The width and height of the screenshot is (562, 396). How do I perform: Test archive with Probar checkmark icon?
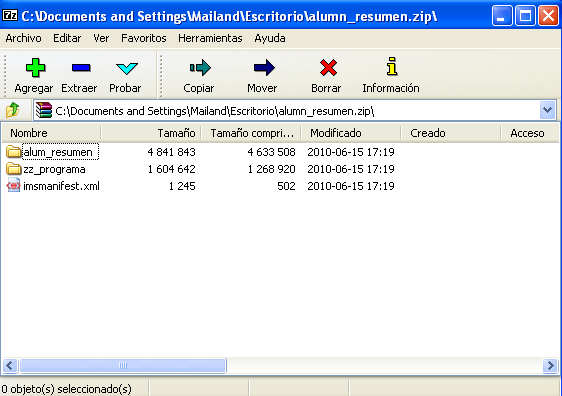[127, 68]
